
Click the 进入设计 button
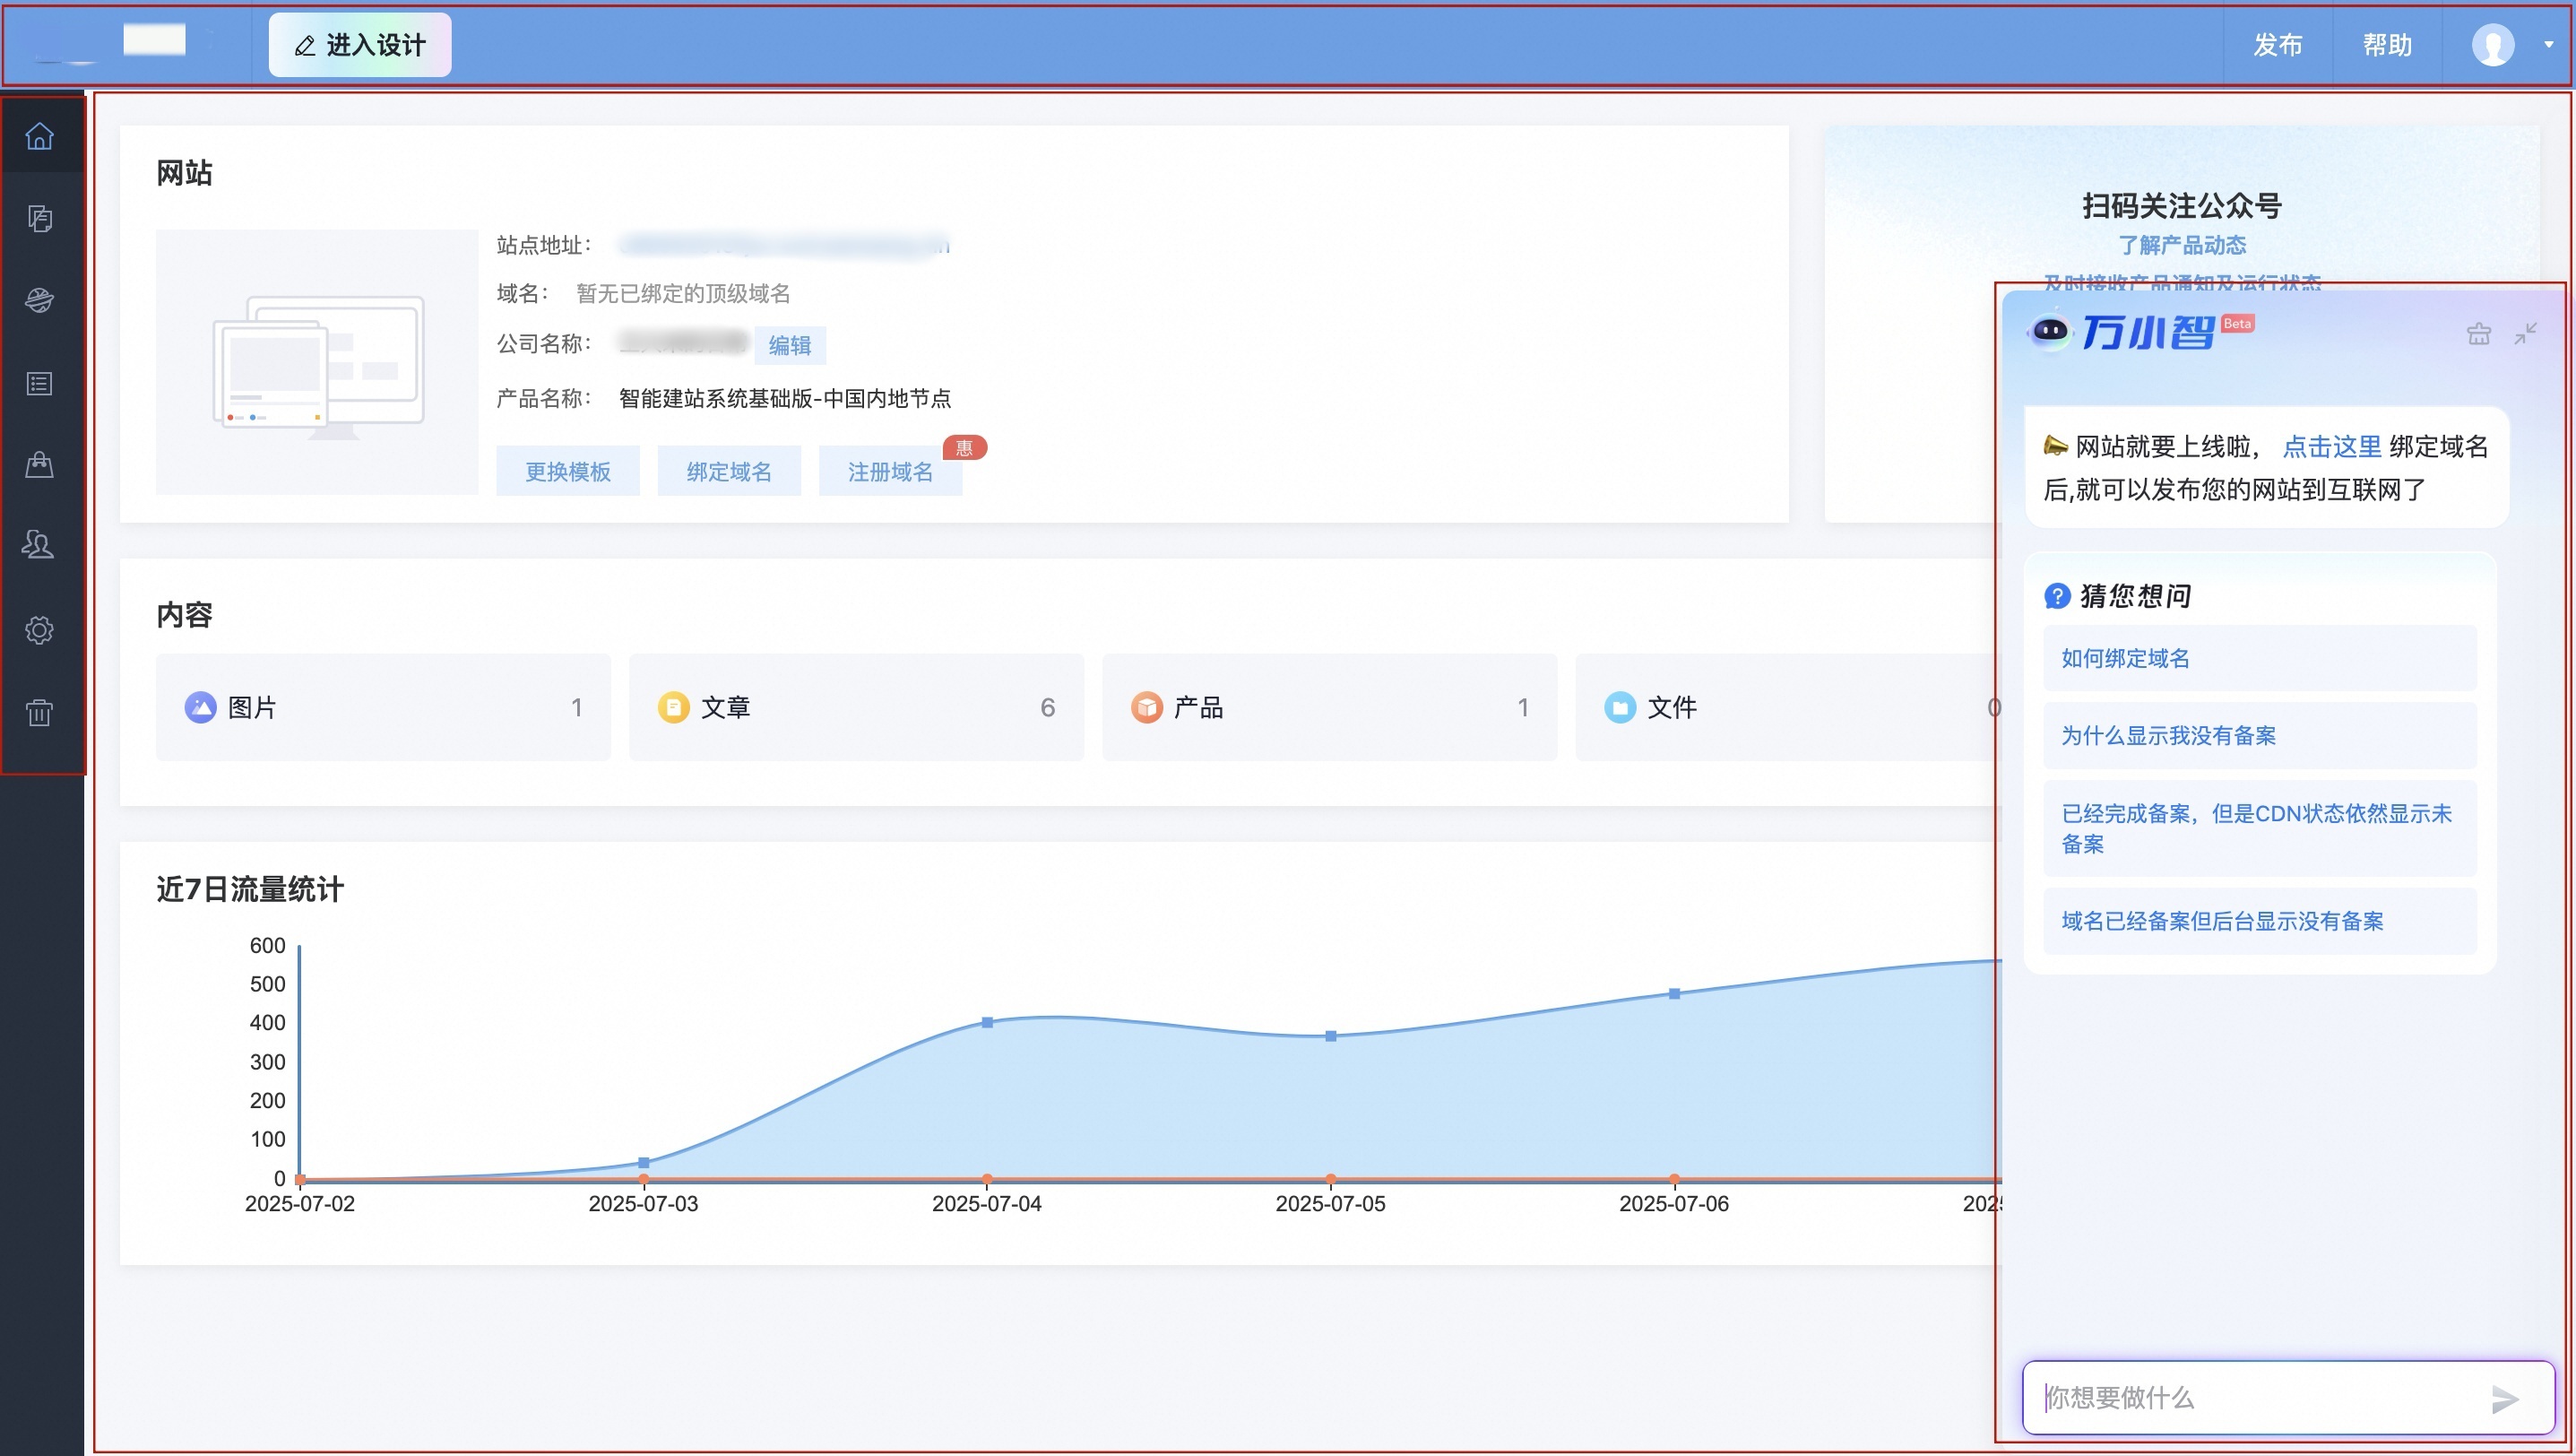point(360,45)
